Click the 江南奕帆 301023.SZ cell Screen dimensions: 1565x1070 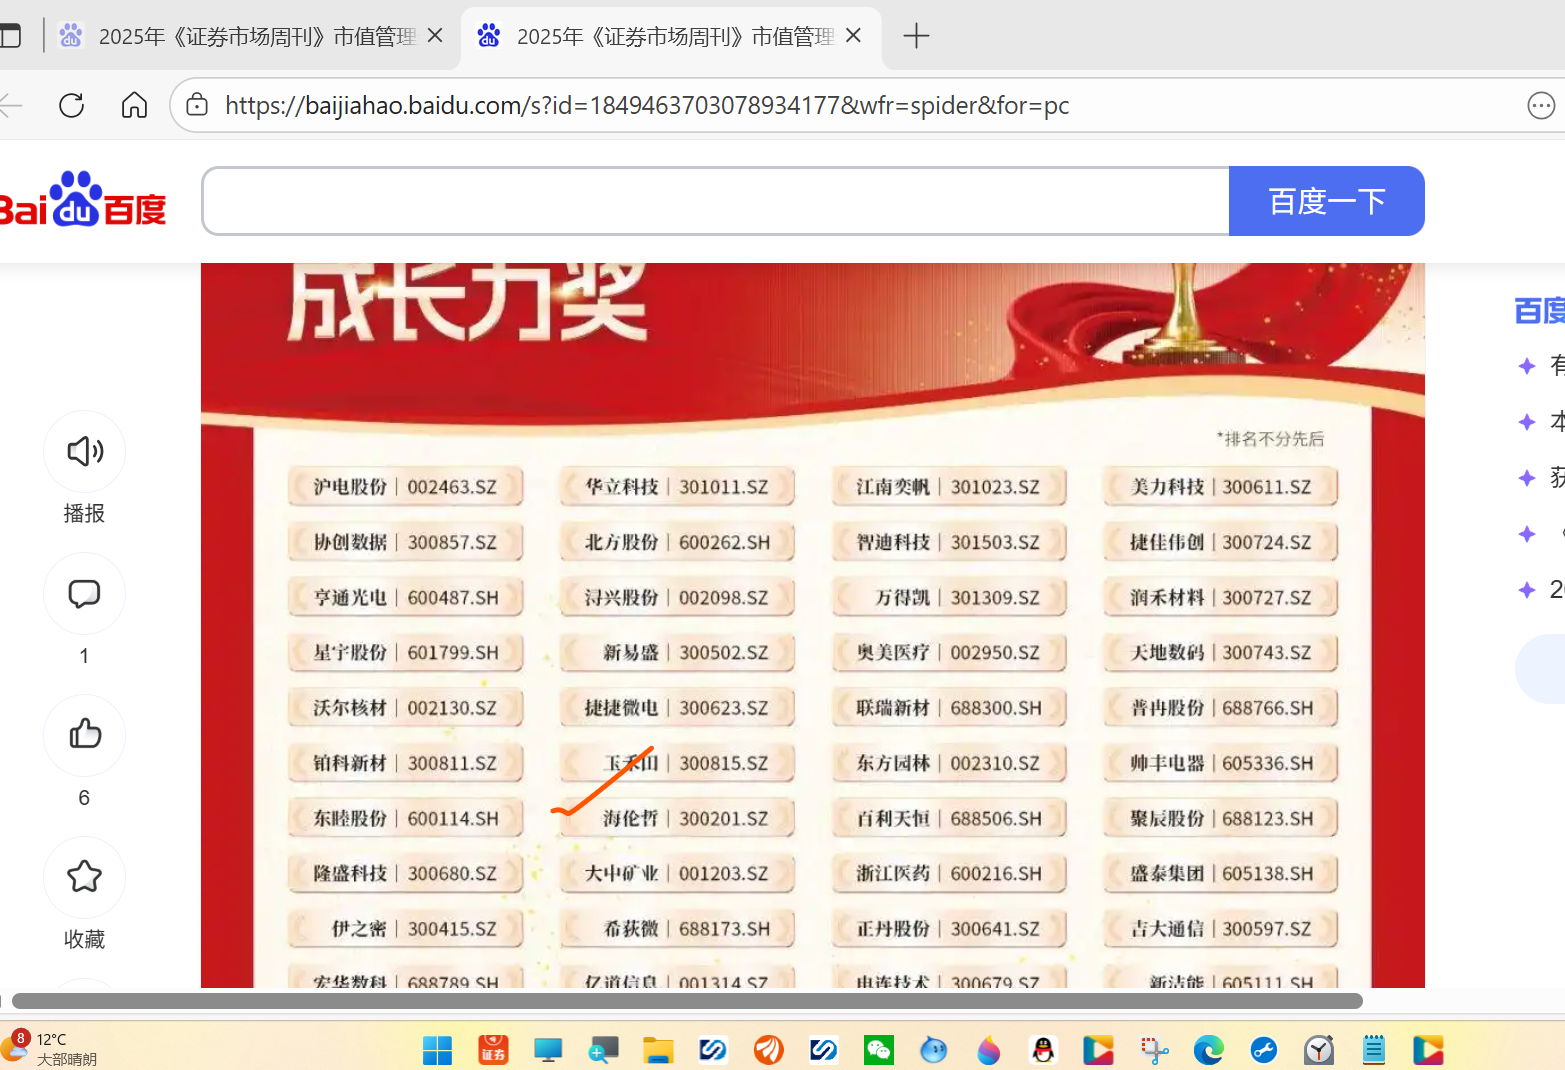948,487
